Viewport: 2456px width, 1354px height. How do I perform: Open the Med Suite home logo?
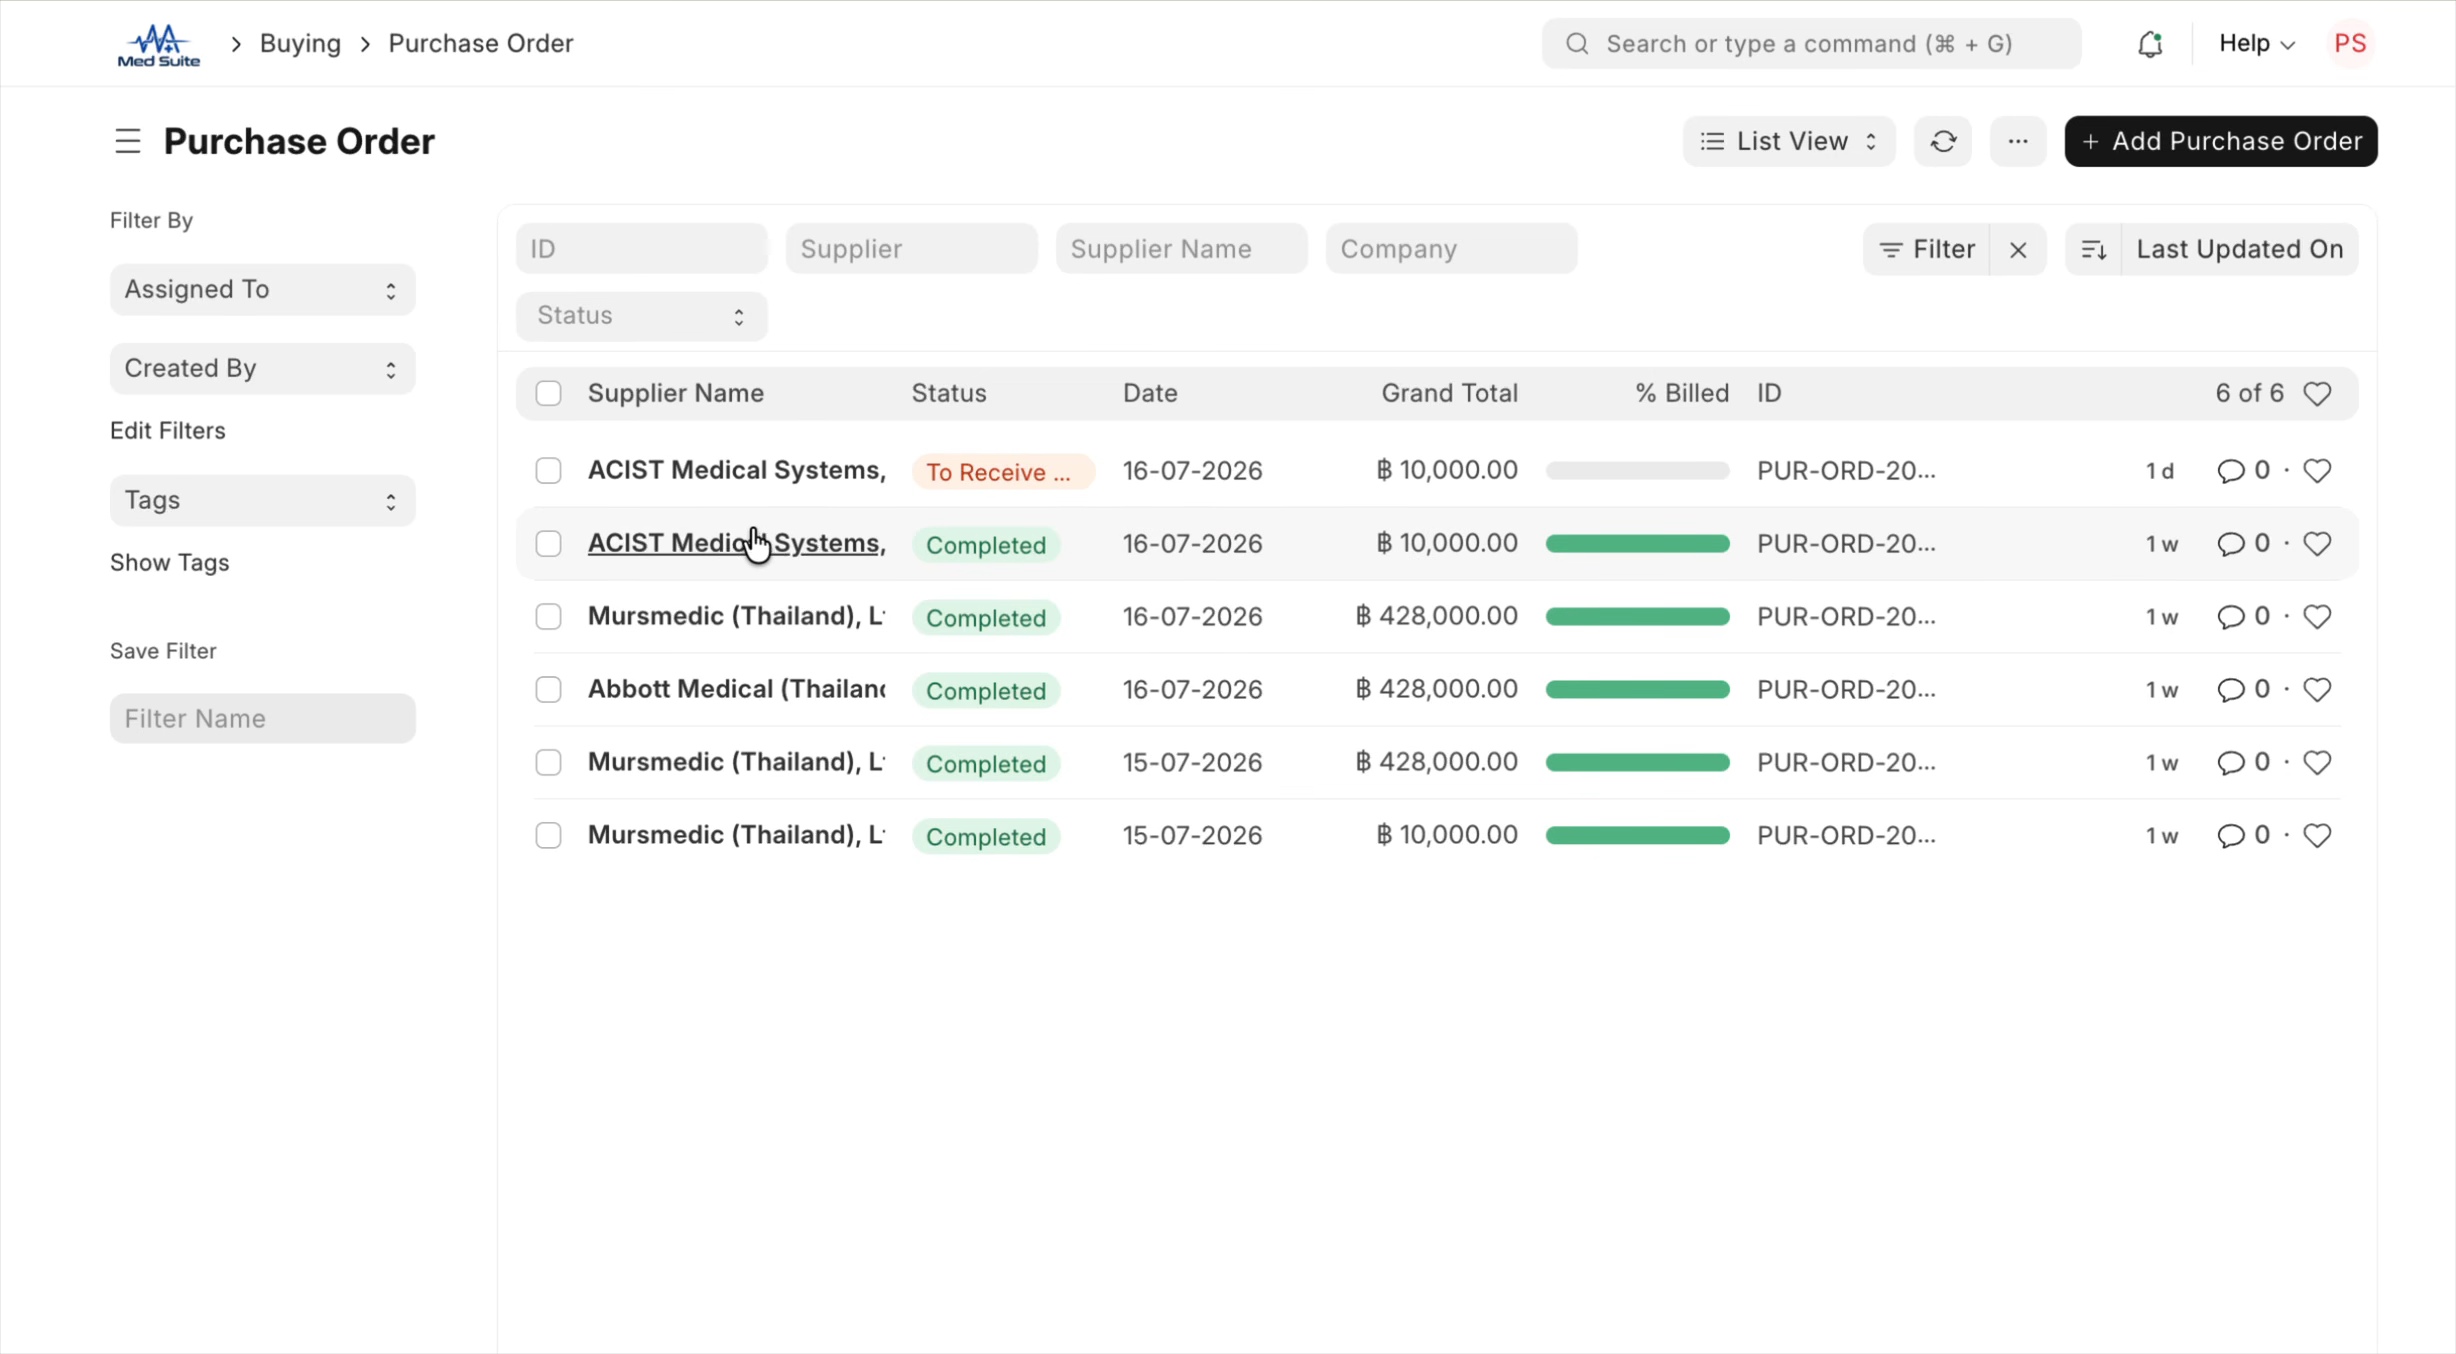pyautogui.click(x=159, y=45)
